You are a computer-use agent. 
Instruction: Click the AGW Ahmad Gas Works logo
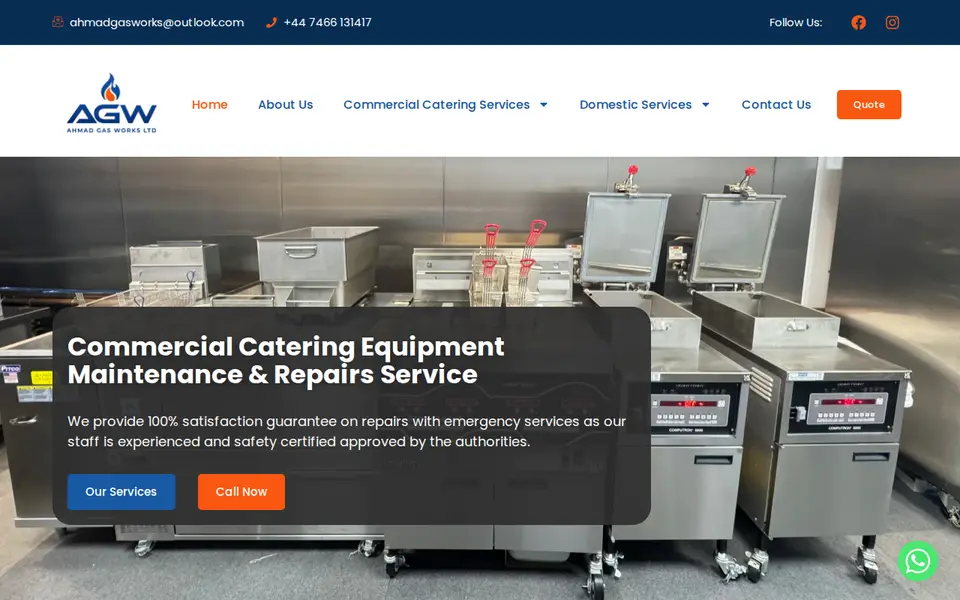(111, 103)
